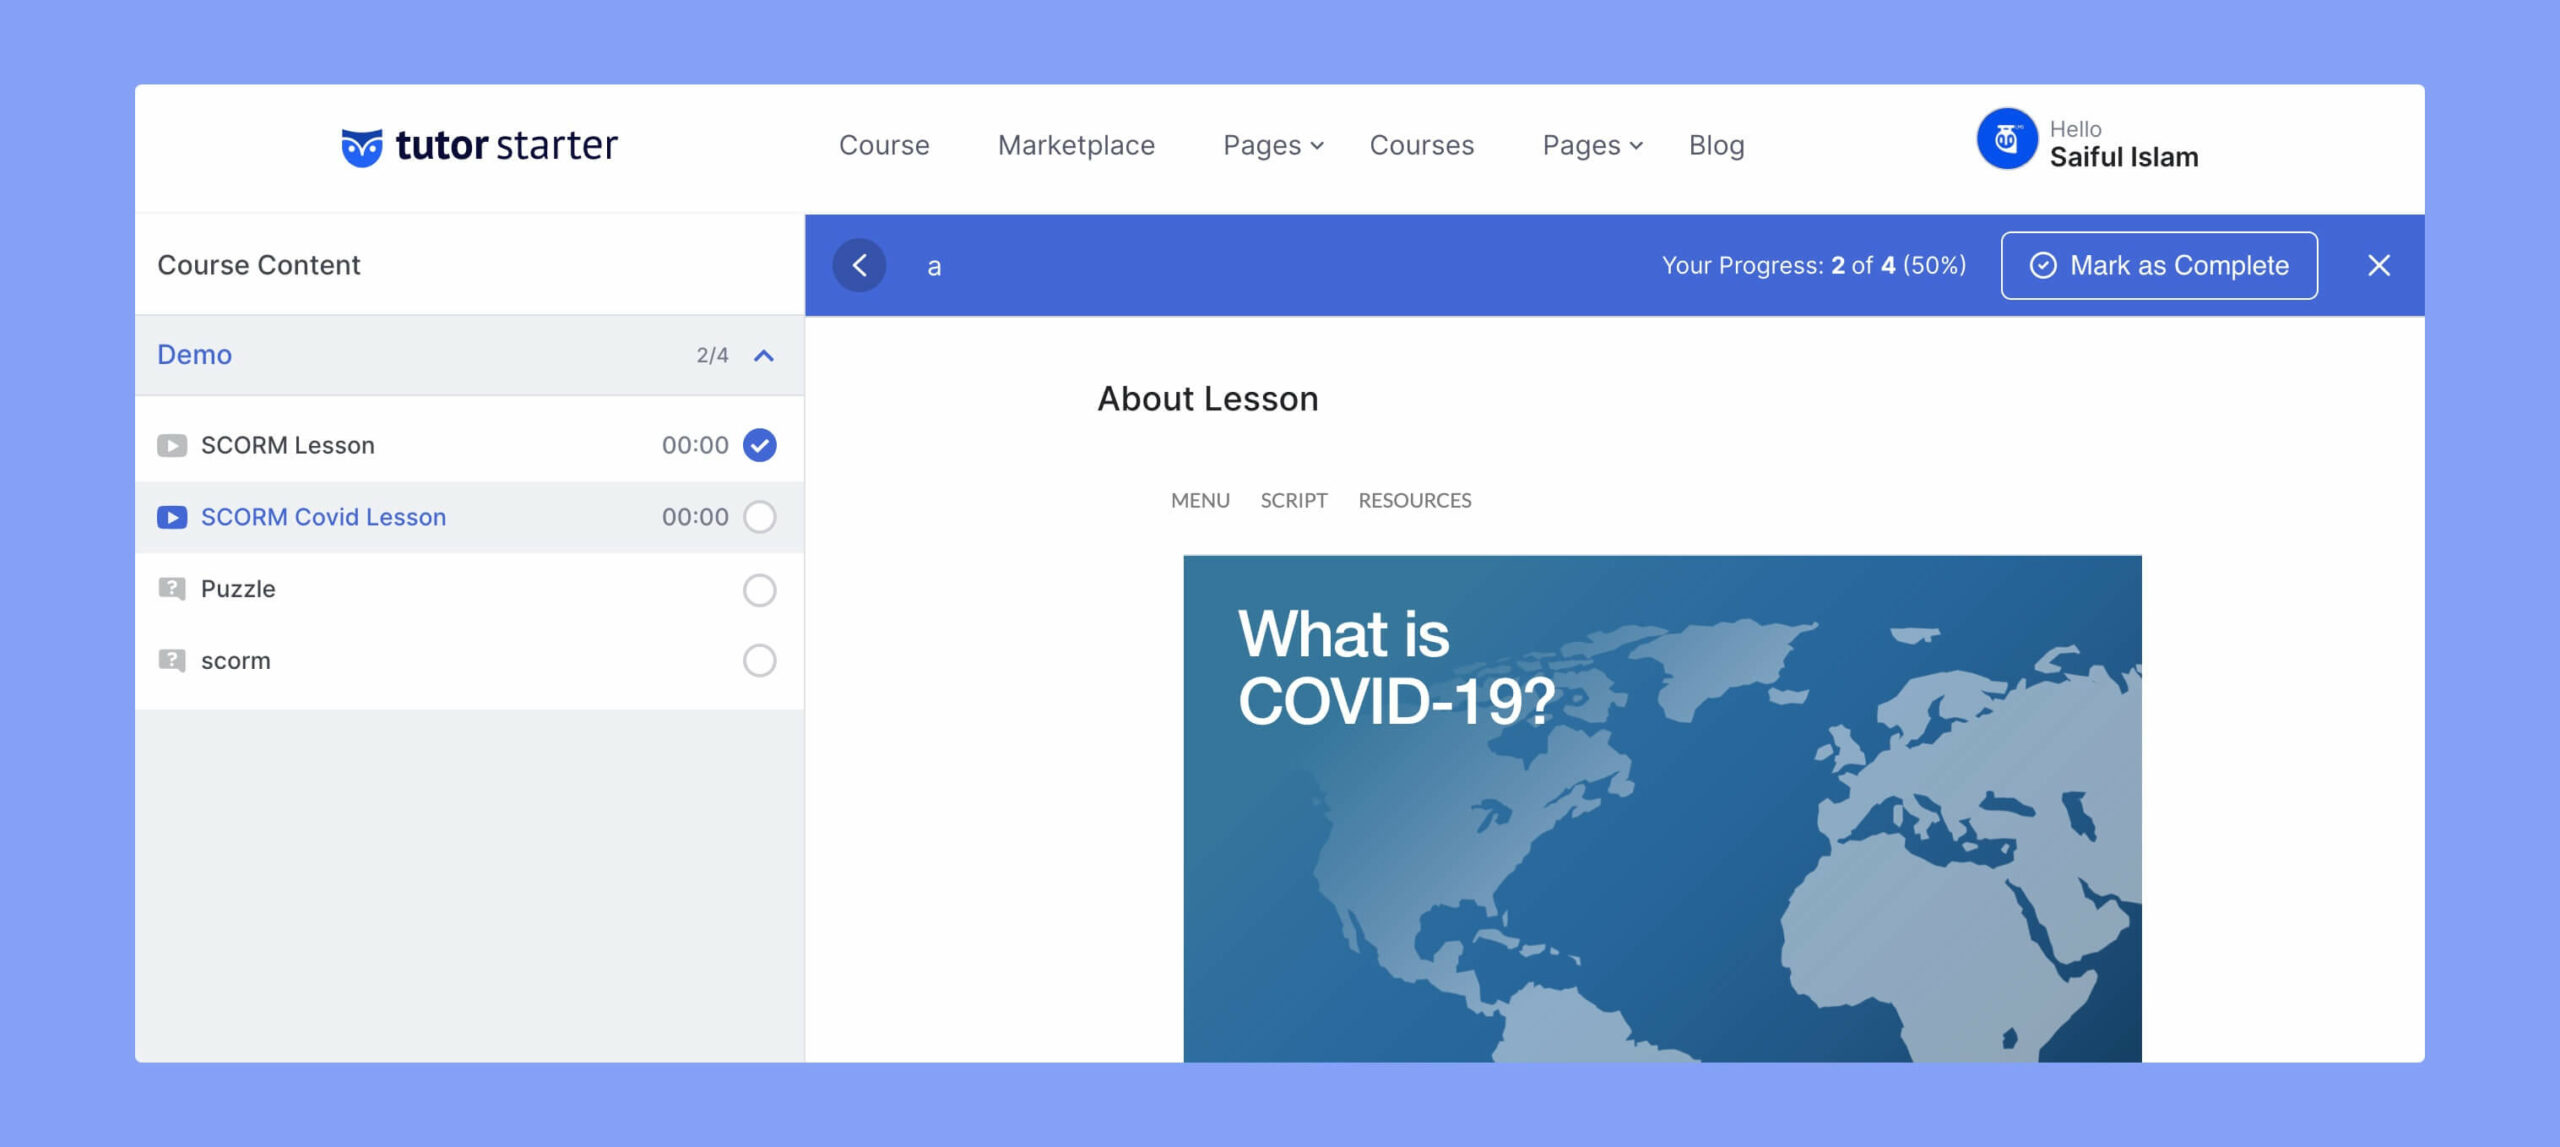Open the Pages dropdown in navigation
Viewport: 2560px width, 1147px height.
point(1273,144)
